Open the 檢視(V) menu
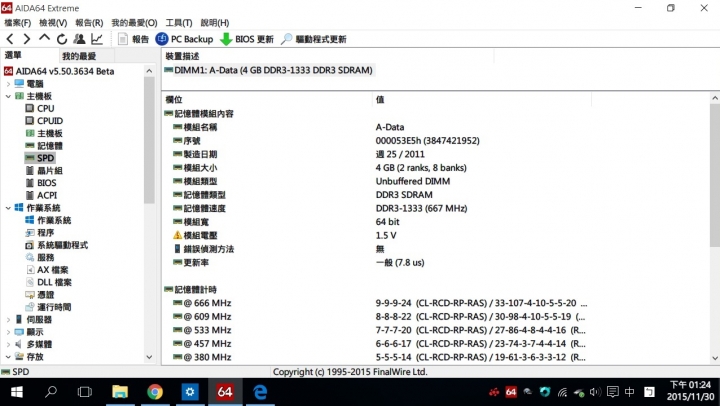The width and height of the screenshot is (720, 406). point(53,23)
